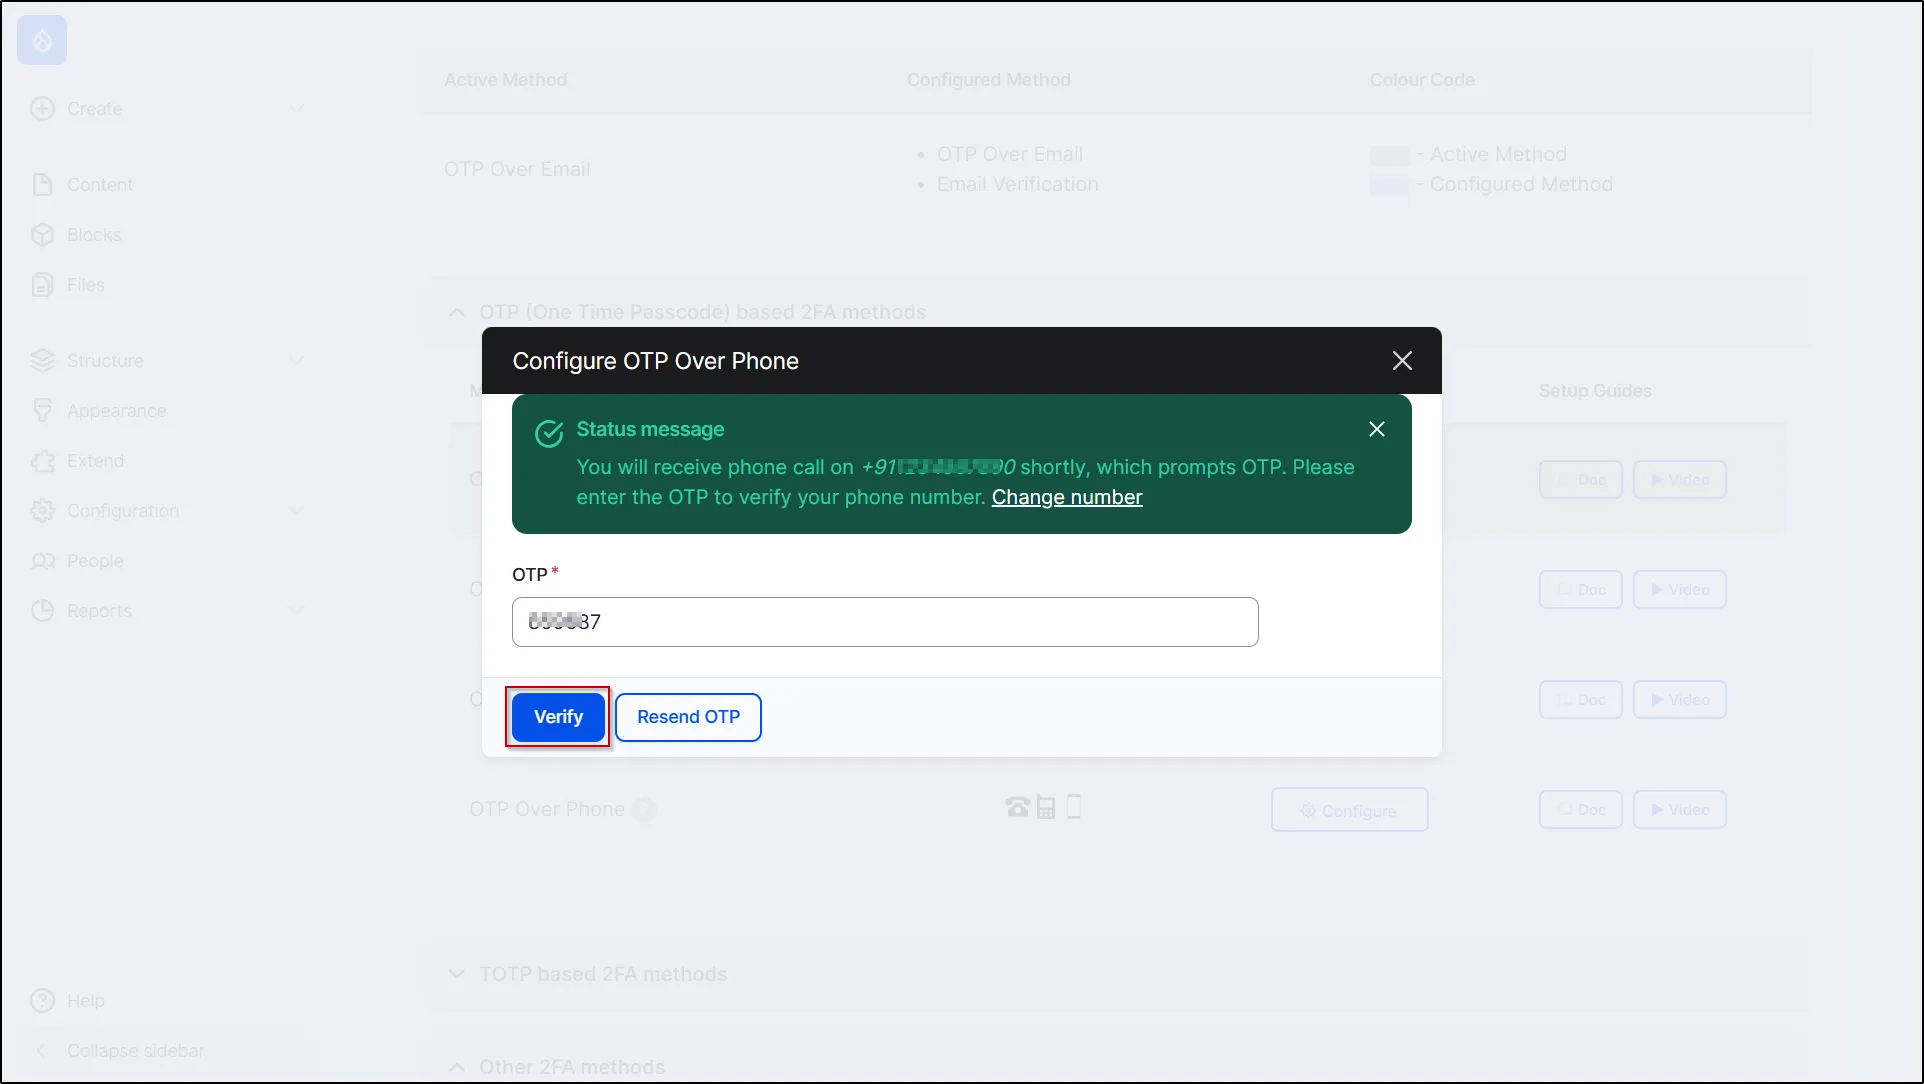Click Collapse sidebar
Screen dimensions: 1924x1084
135,1051
